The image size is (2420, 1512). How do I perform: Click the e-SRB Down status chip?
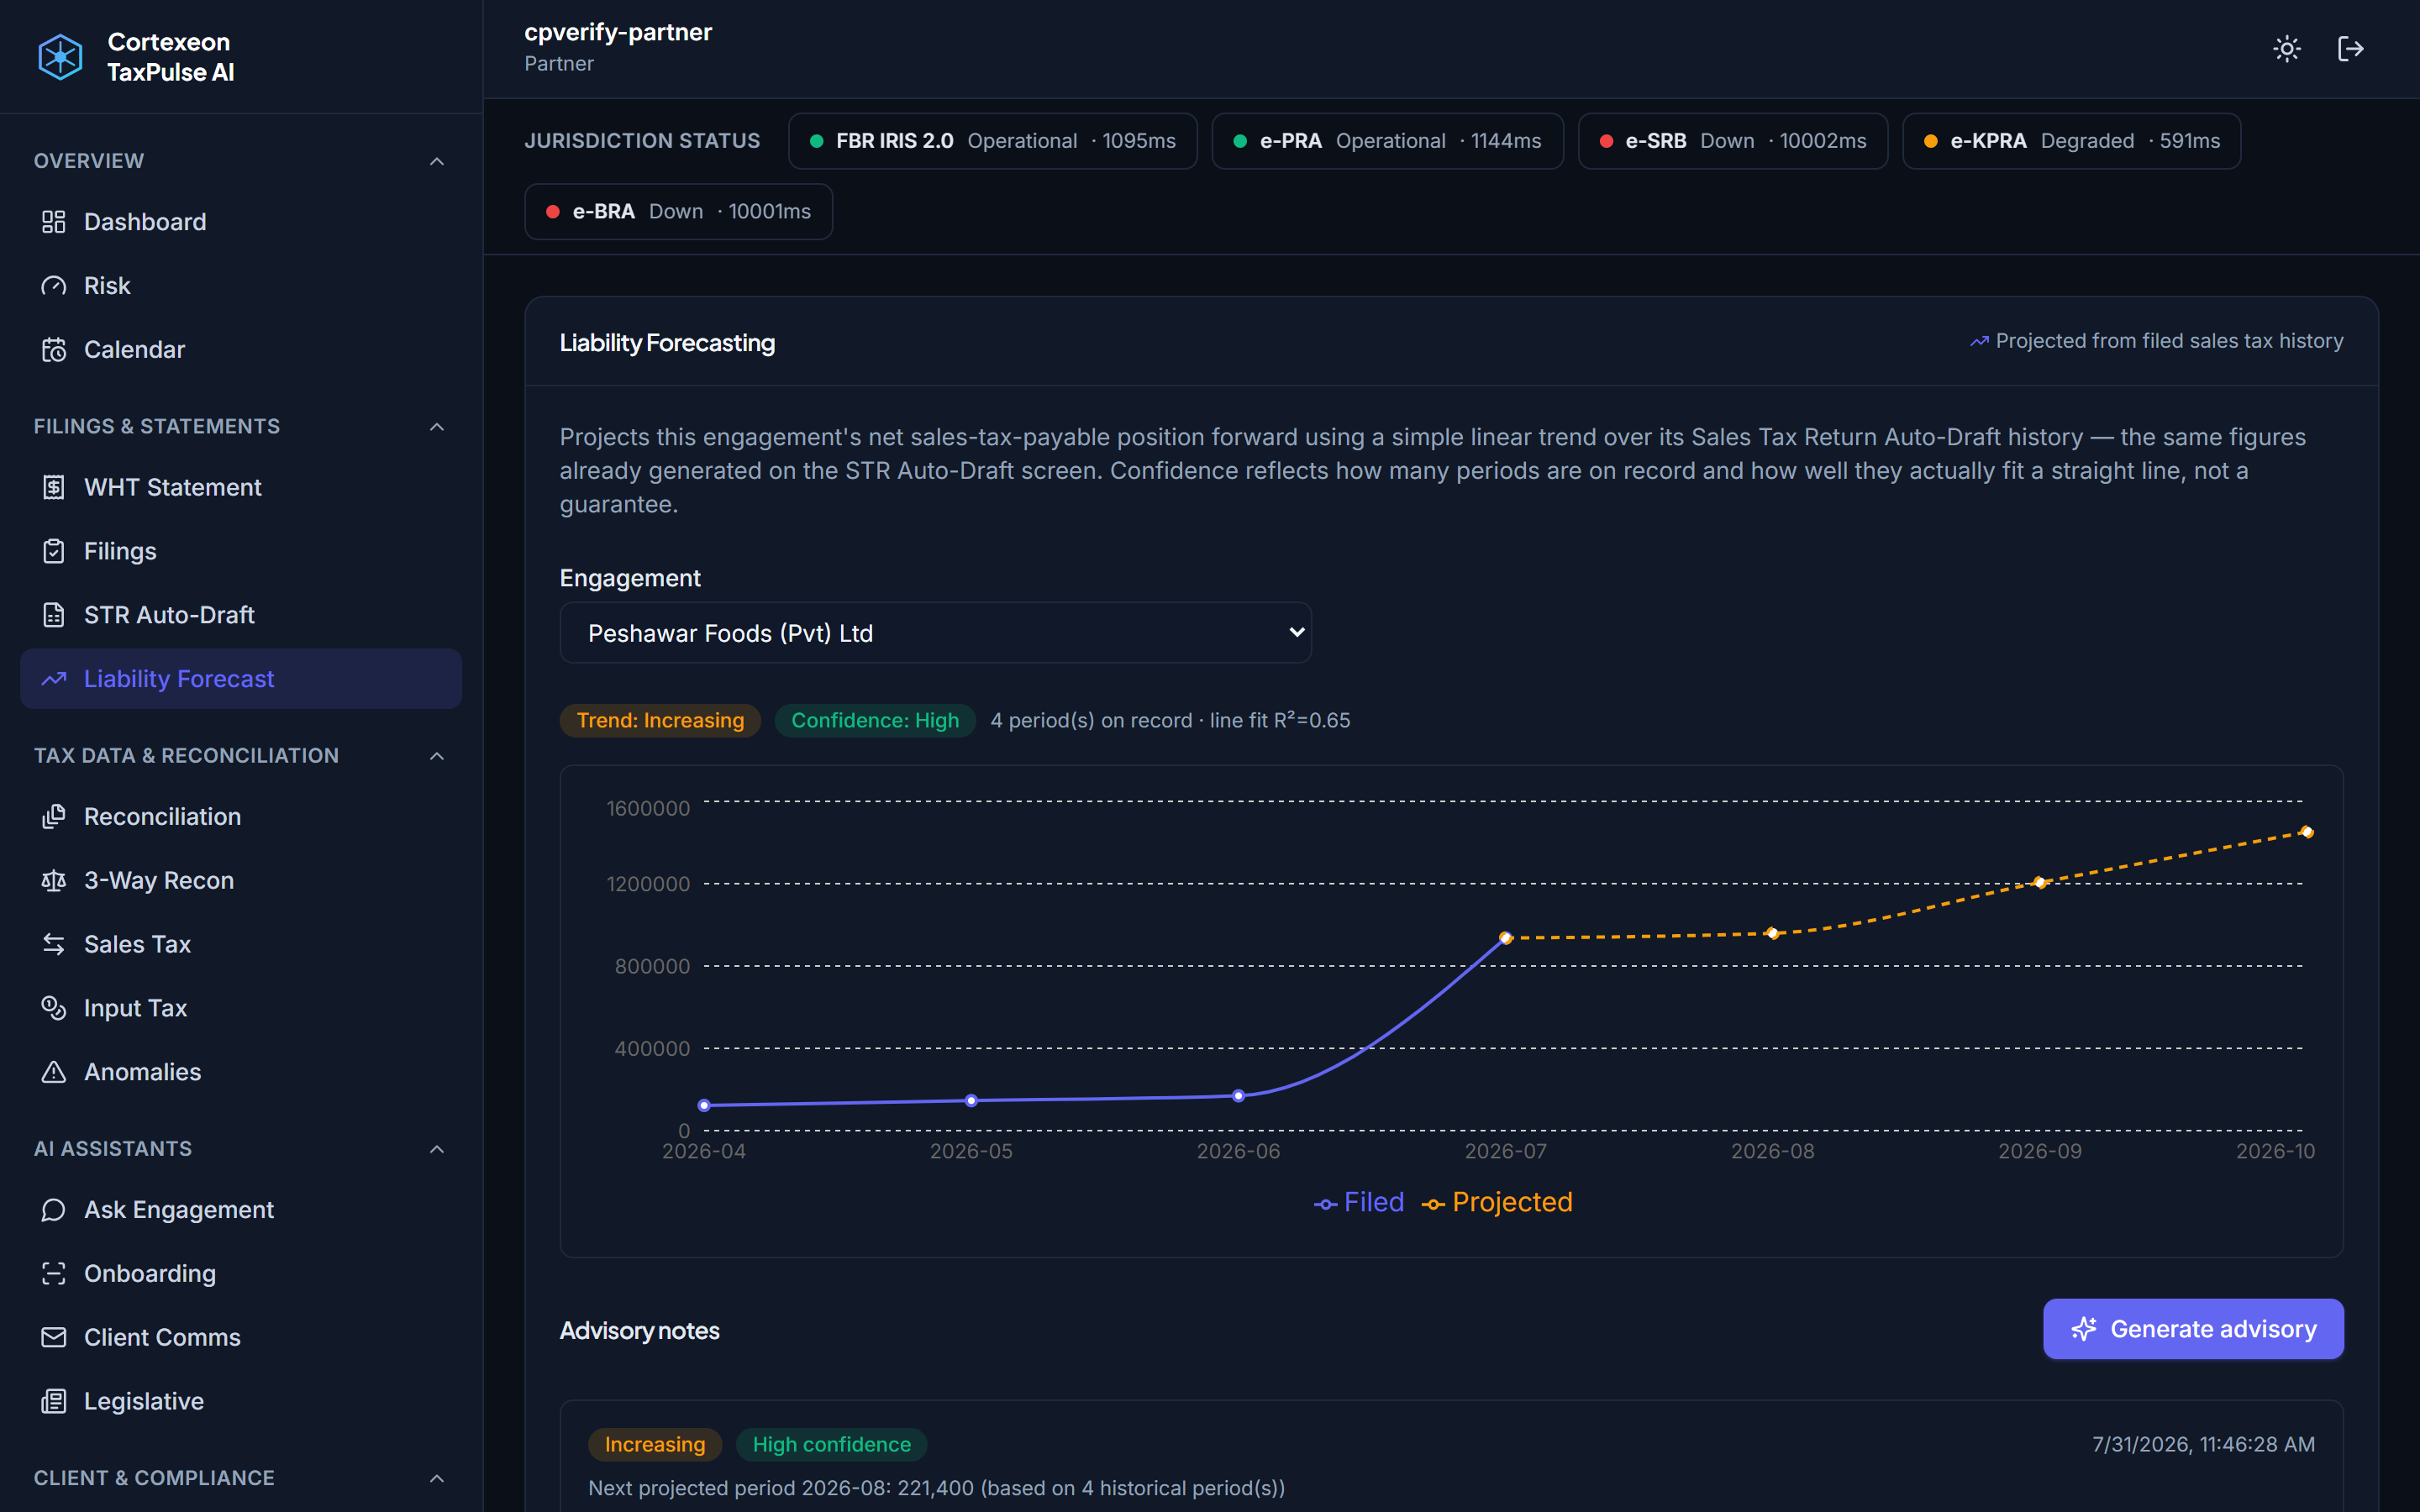tap(1733, 141)
